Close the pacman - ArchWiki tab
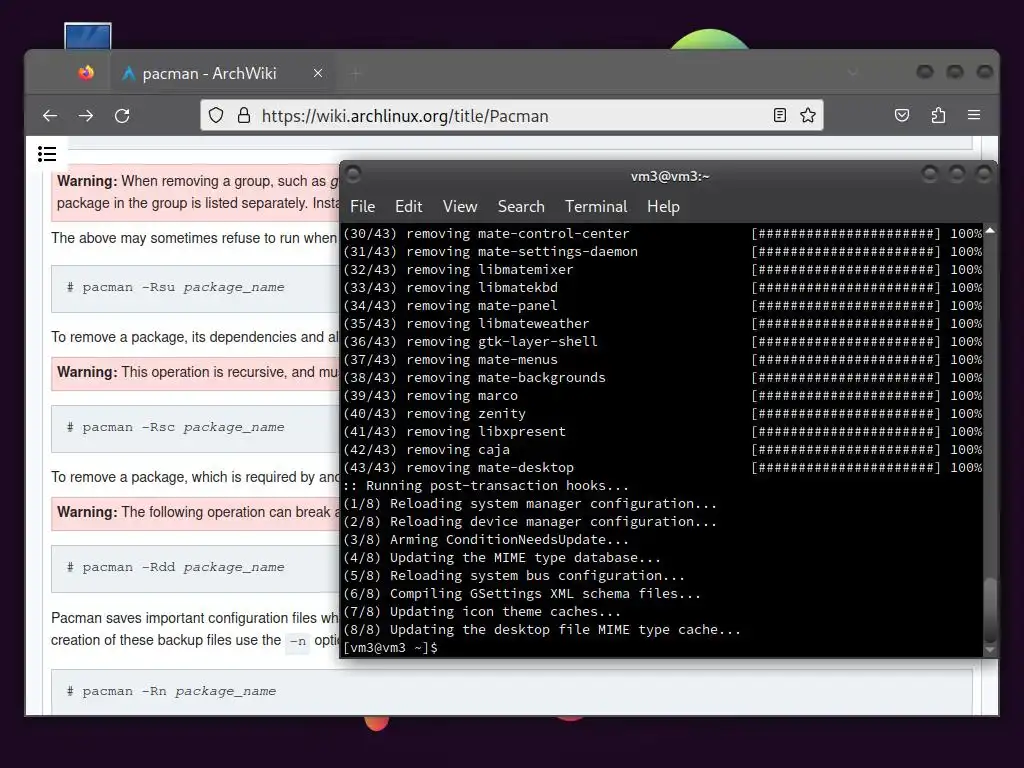The height and width of the screenshot is (768, 1024). (318, 73)
